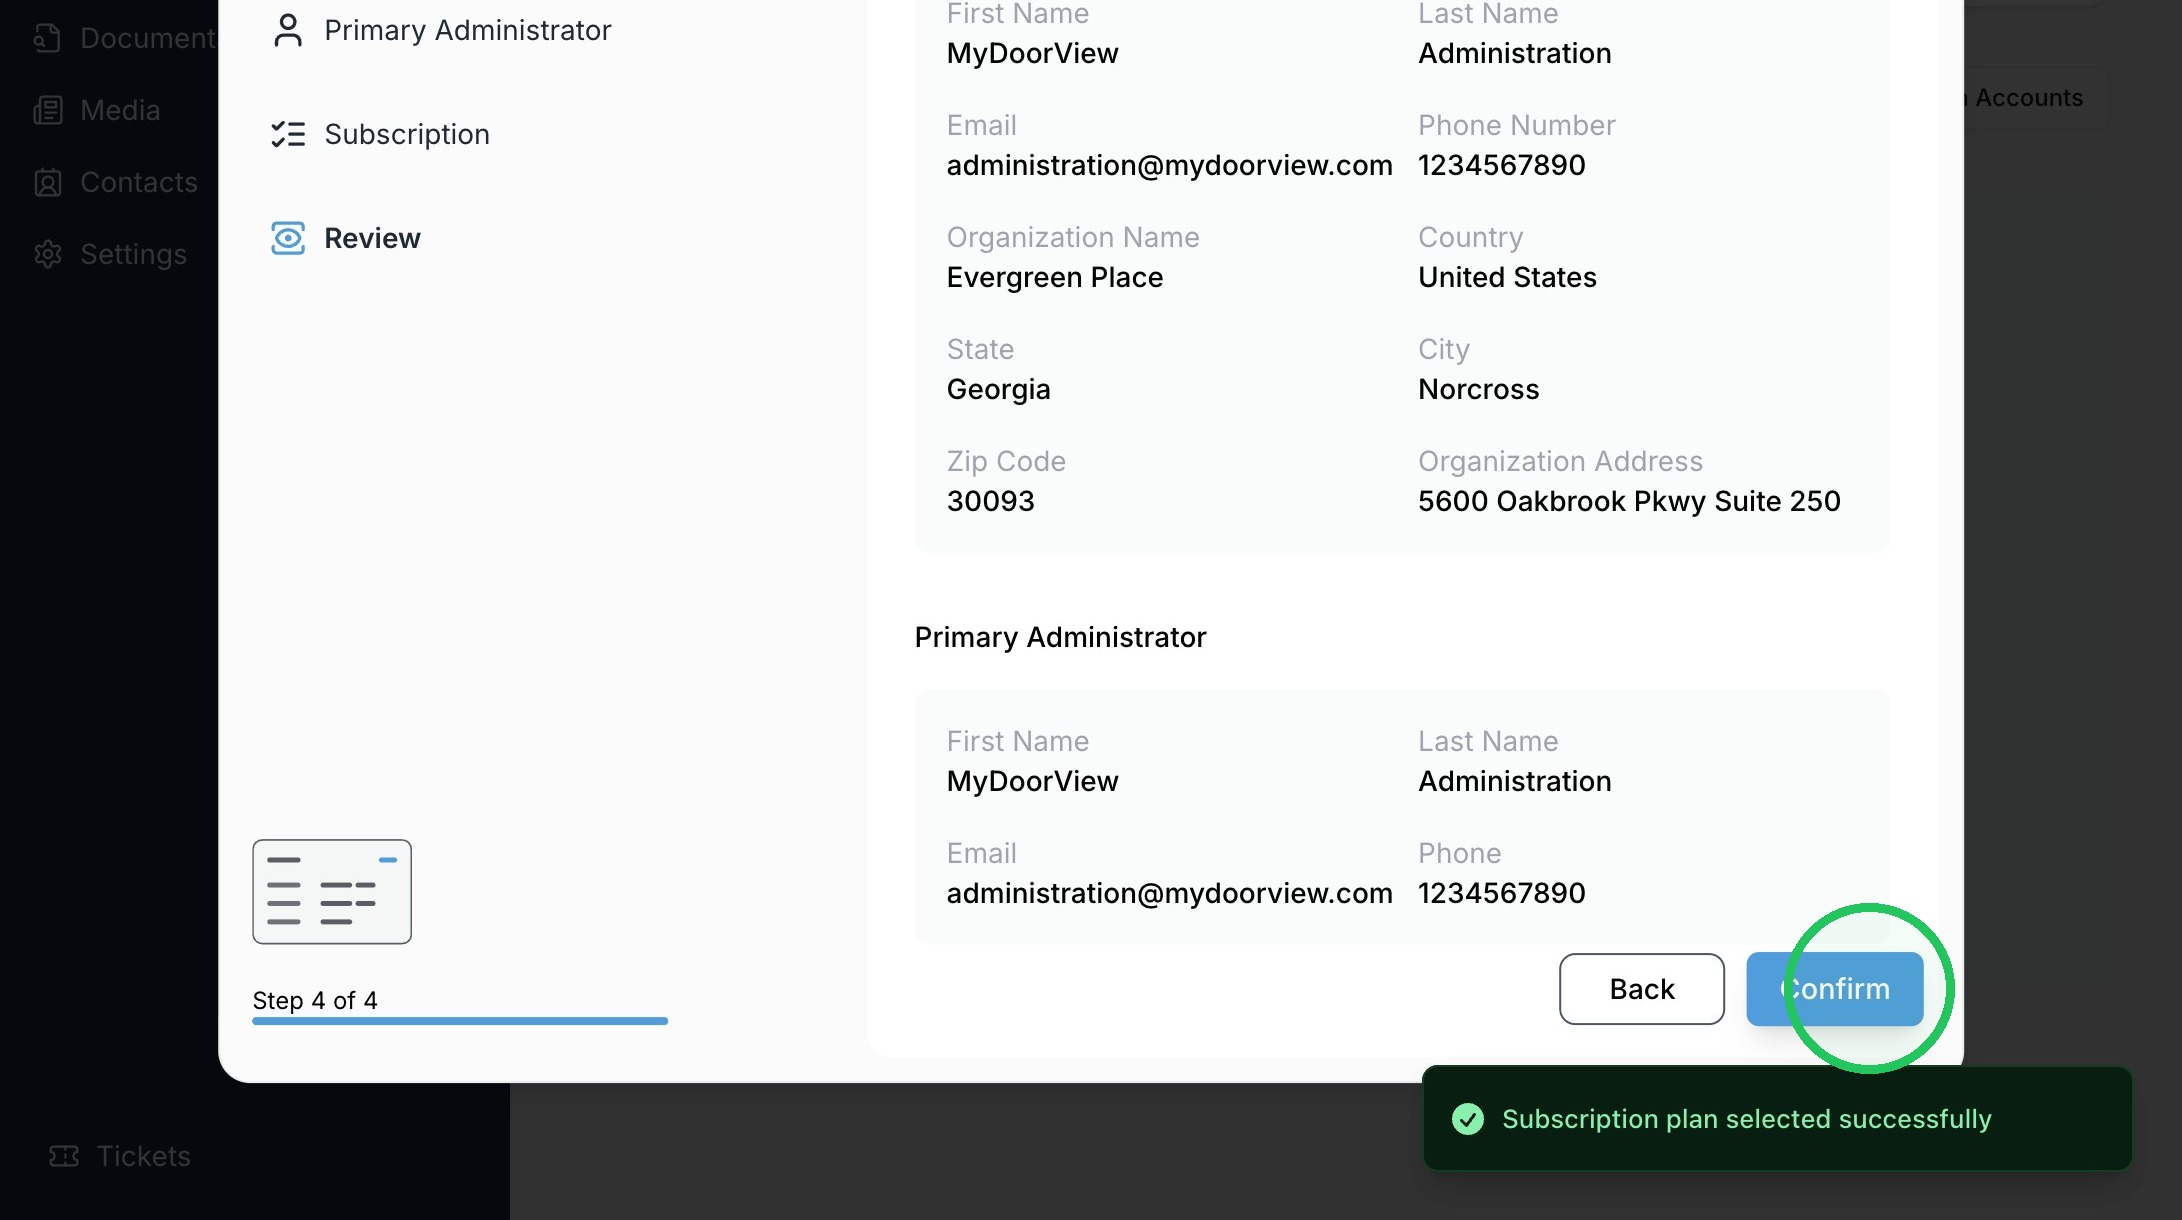The image size is (2182, 1220).
Task: Open the Tickets sidebar item
Action: coord(120,1156)
